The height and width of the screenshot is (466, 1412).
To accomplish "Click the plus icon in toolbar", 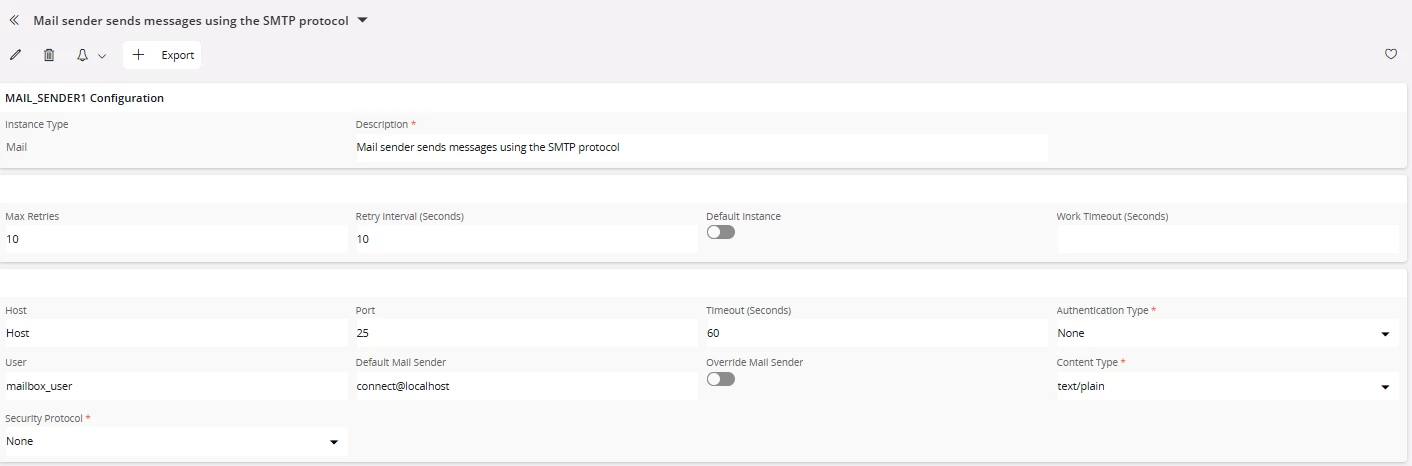I will pos(138,55).
